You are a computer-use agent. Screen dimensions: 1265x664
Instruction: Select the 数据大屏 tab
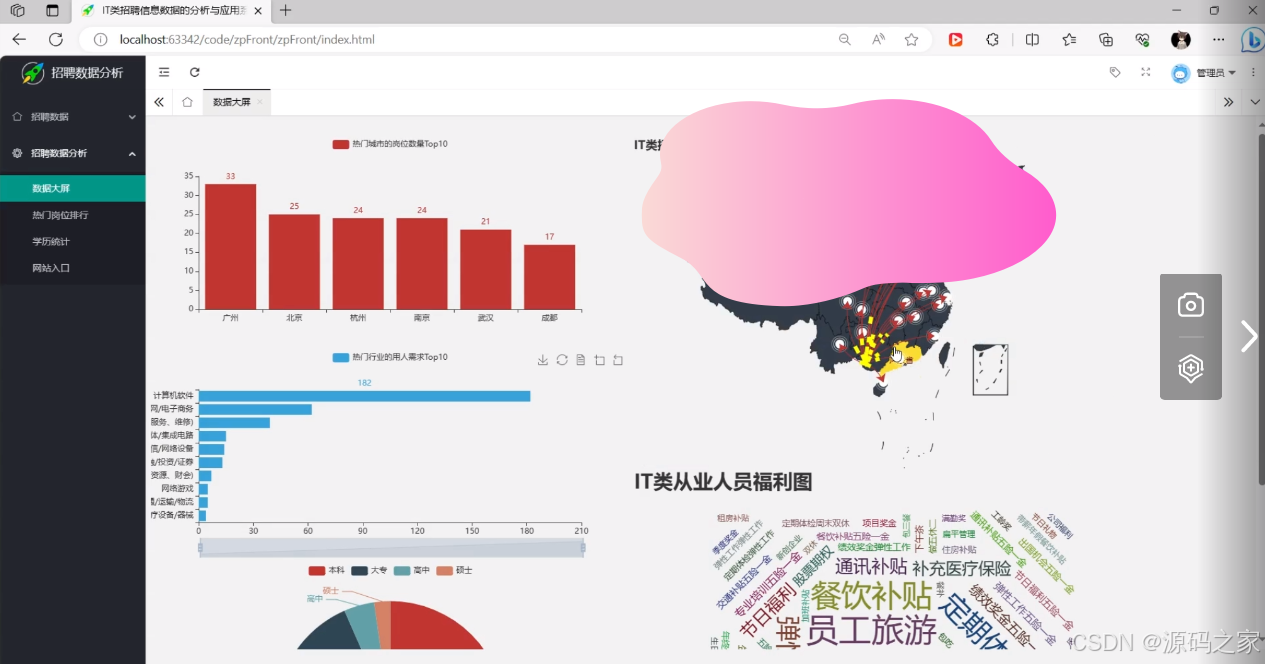pyautogui.click(x=231, y=101)
